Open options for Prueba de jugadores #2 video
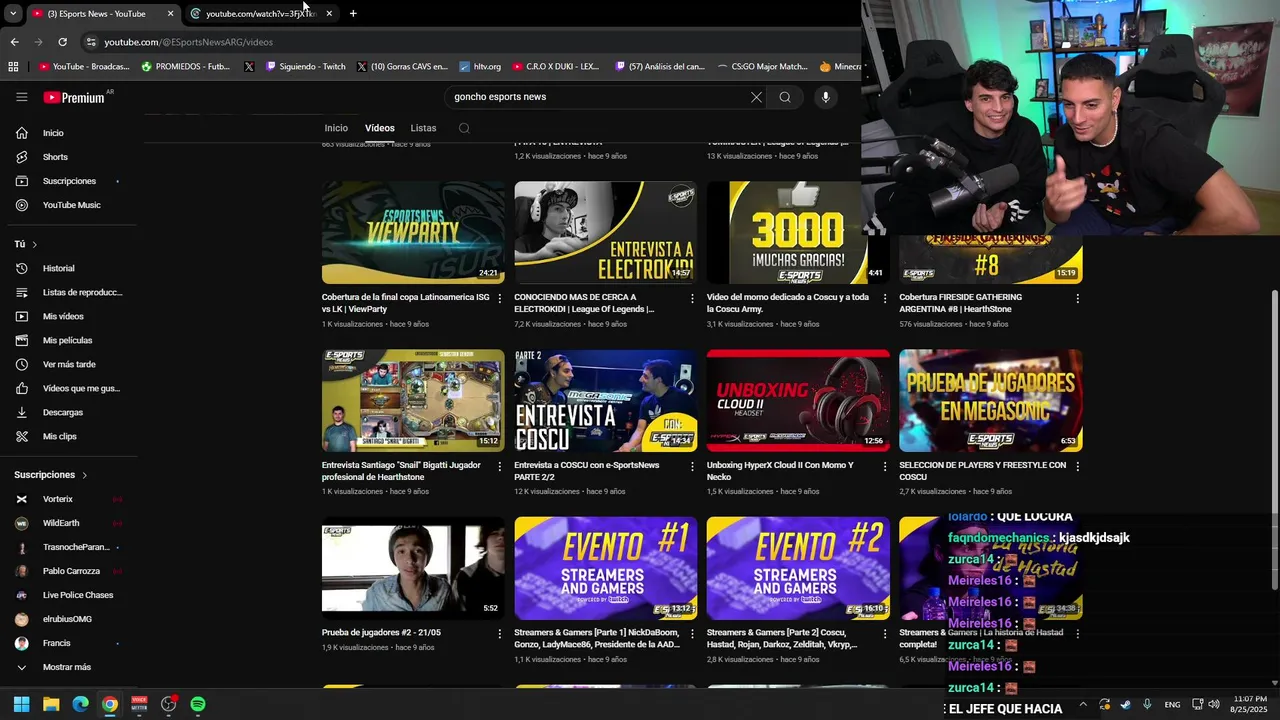 coord(500,633)
